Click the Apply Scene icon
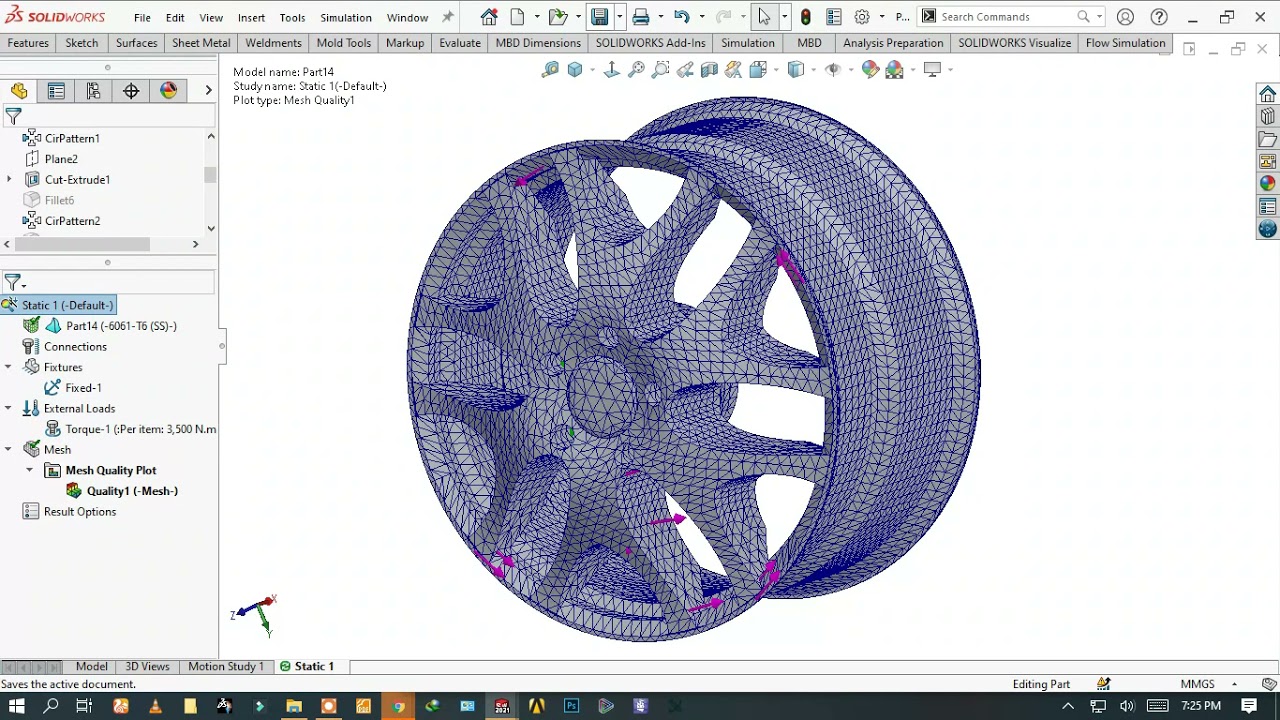1280x720 pixels. 894,69
